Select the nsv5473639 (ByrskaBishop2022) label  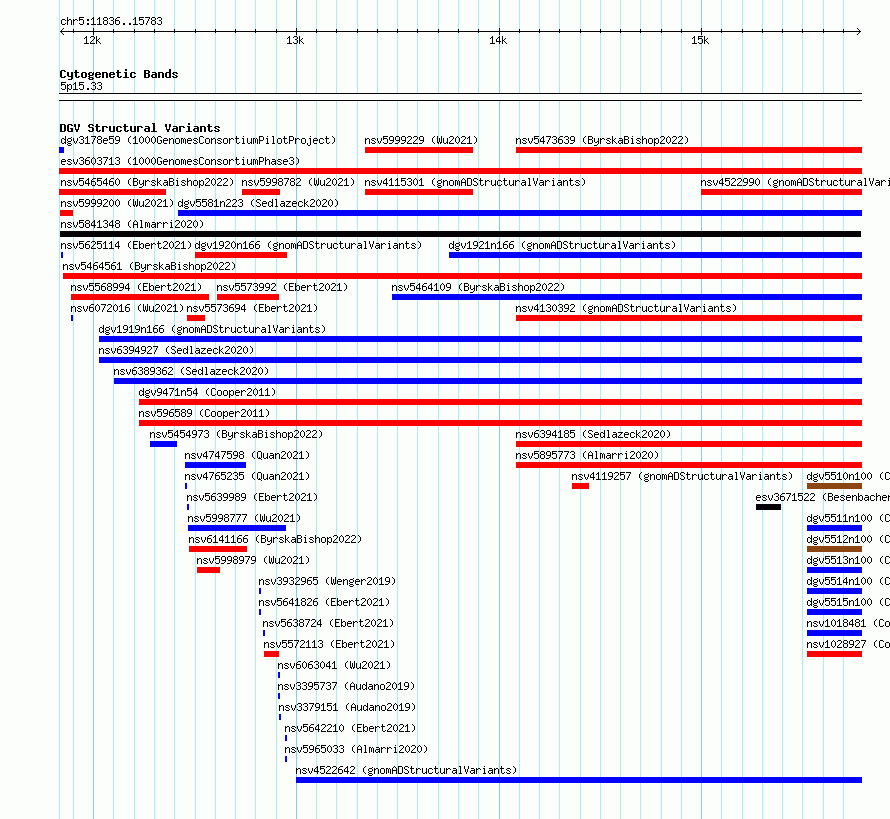click(602, 140)
